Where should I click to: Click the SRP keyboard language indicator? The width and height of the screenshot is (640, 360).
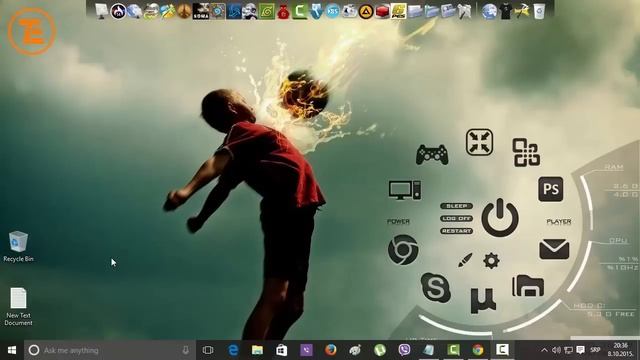pyautogui.click(x=595, y=350)
